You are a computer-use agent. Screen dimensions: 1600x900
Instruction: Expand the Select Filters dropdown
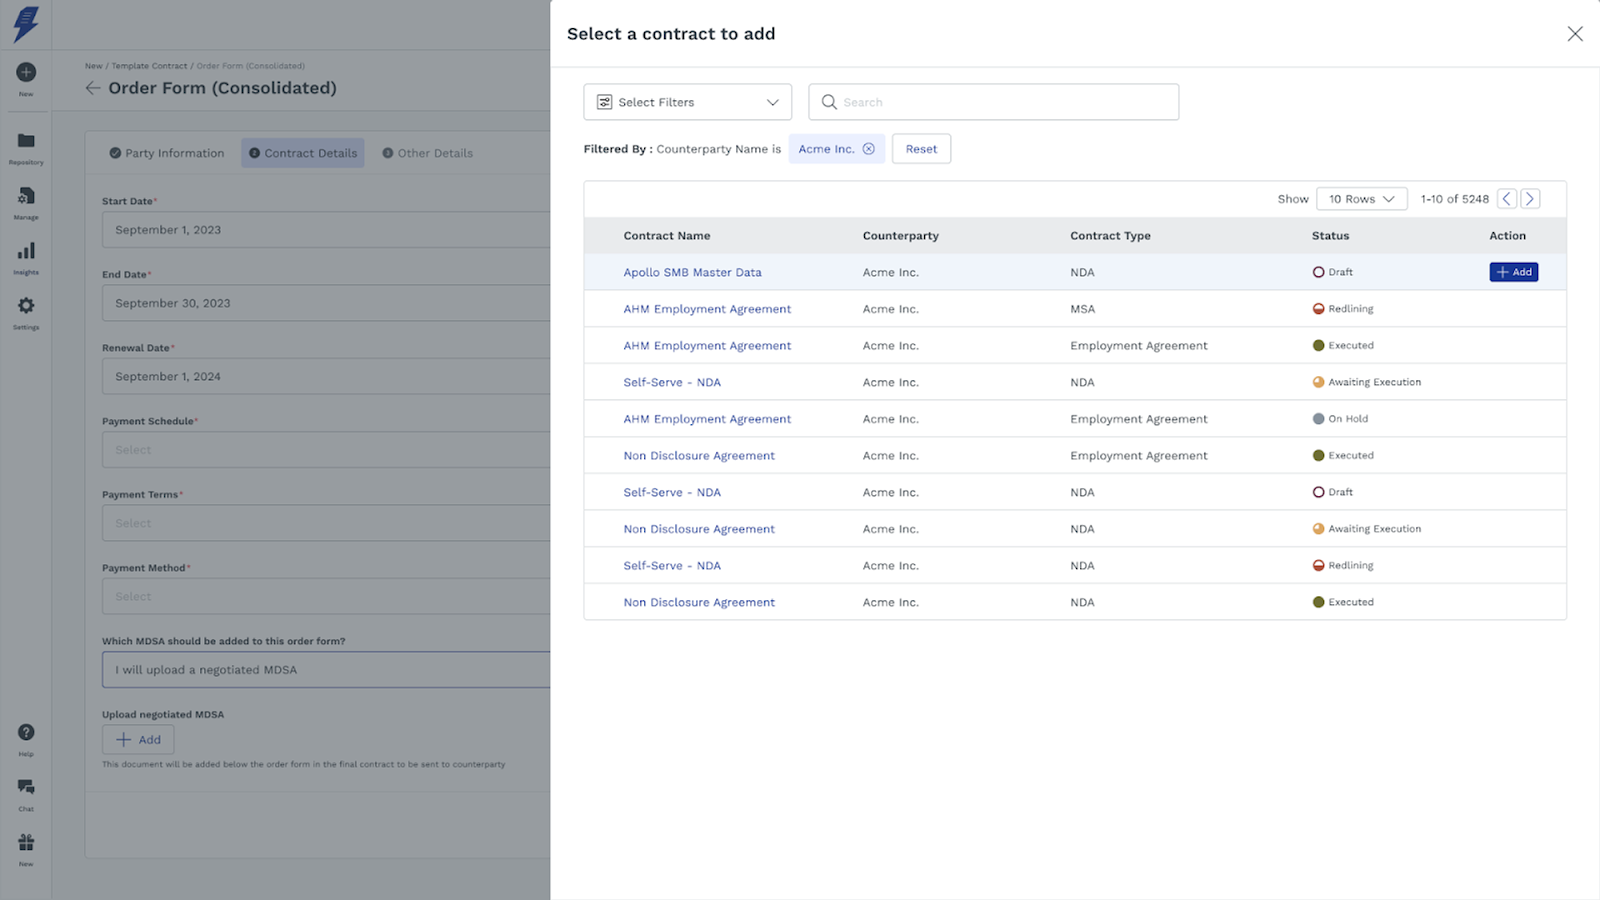click(687, 102)
